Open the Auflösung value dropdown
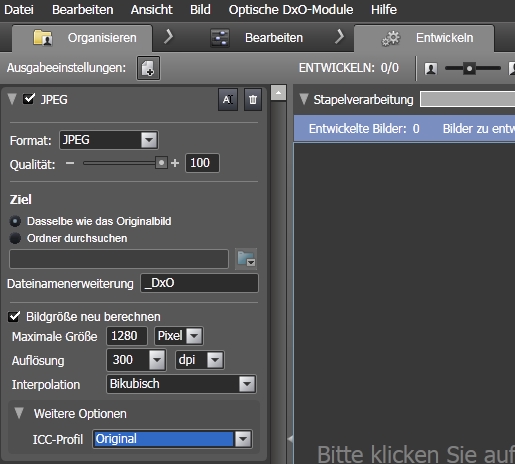Image resolution: width=515 pixels, height=464 pixels. tap(157, 360)
